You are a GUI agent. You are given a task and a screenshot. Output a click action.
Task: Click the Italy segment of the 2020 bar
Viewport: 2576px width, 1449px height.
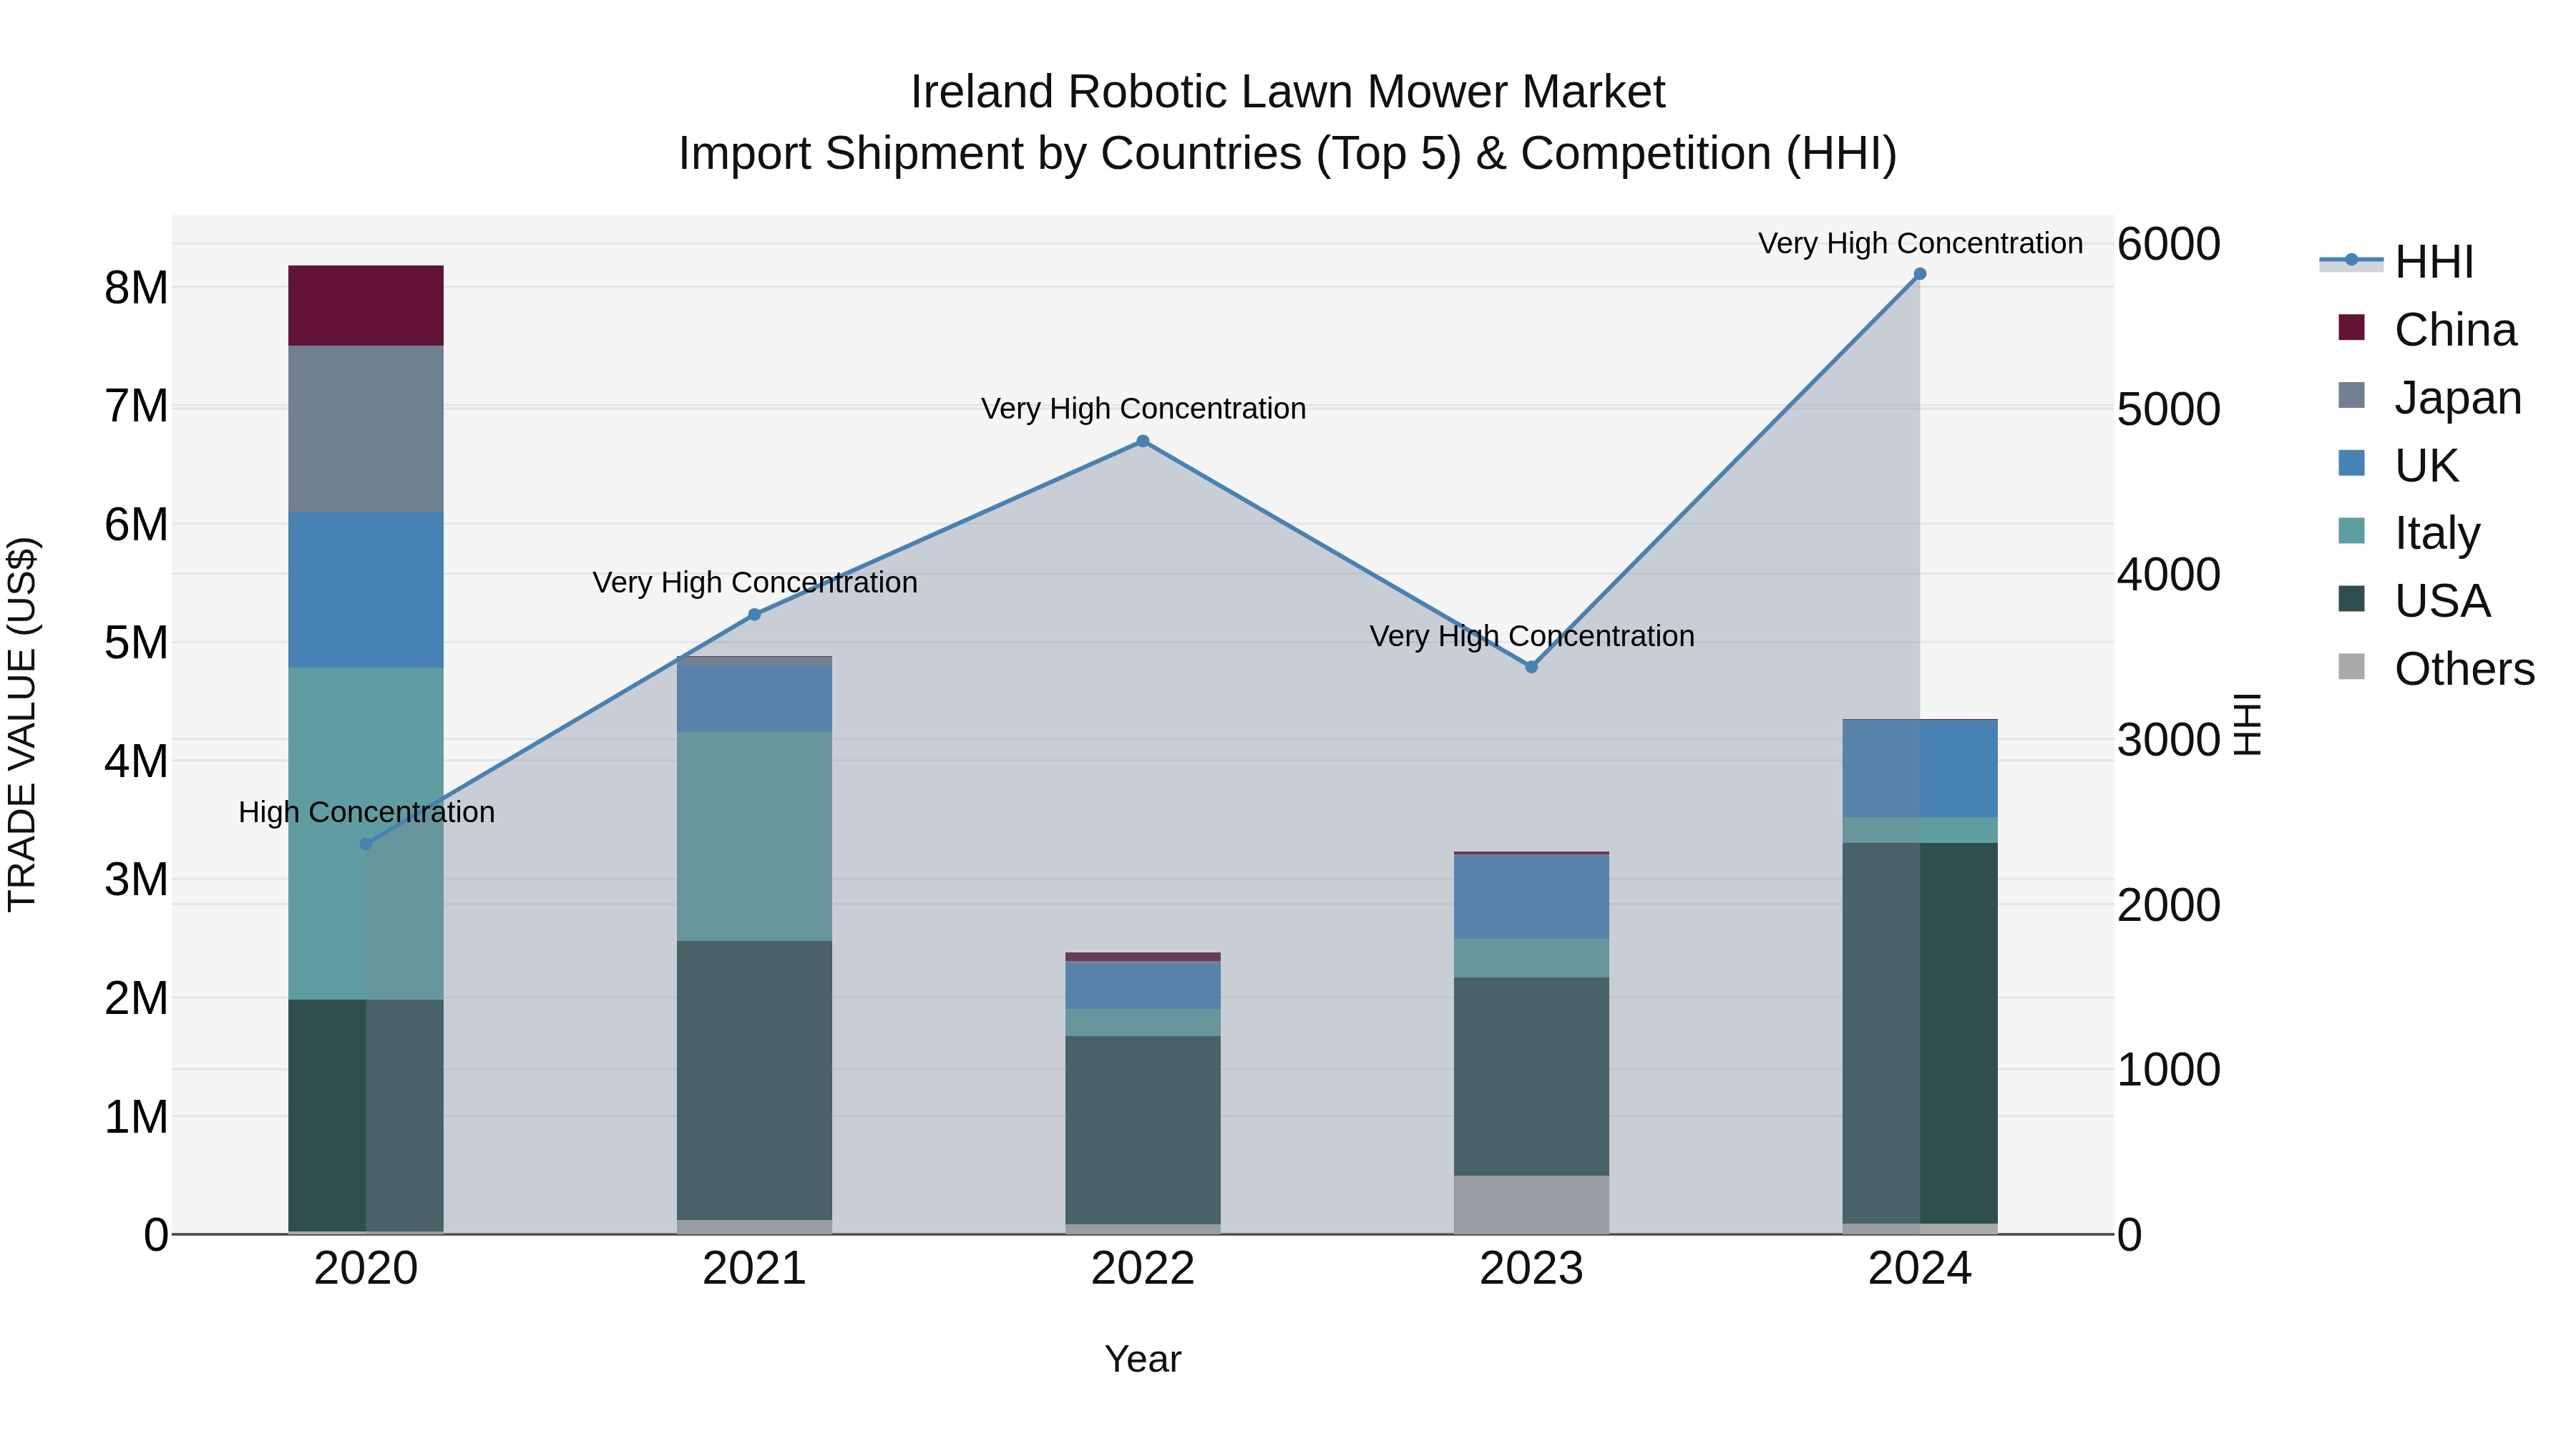366,834
